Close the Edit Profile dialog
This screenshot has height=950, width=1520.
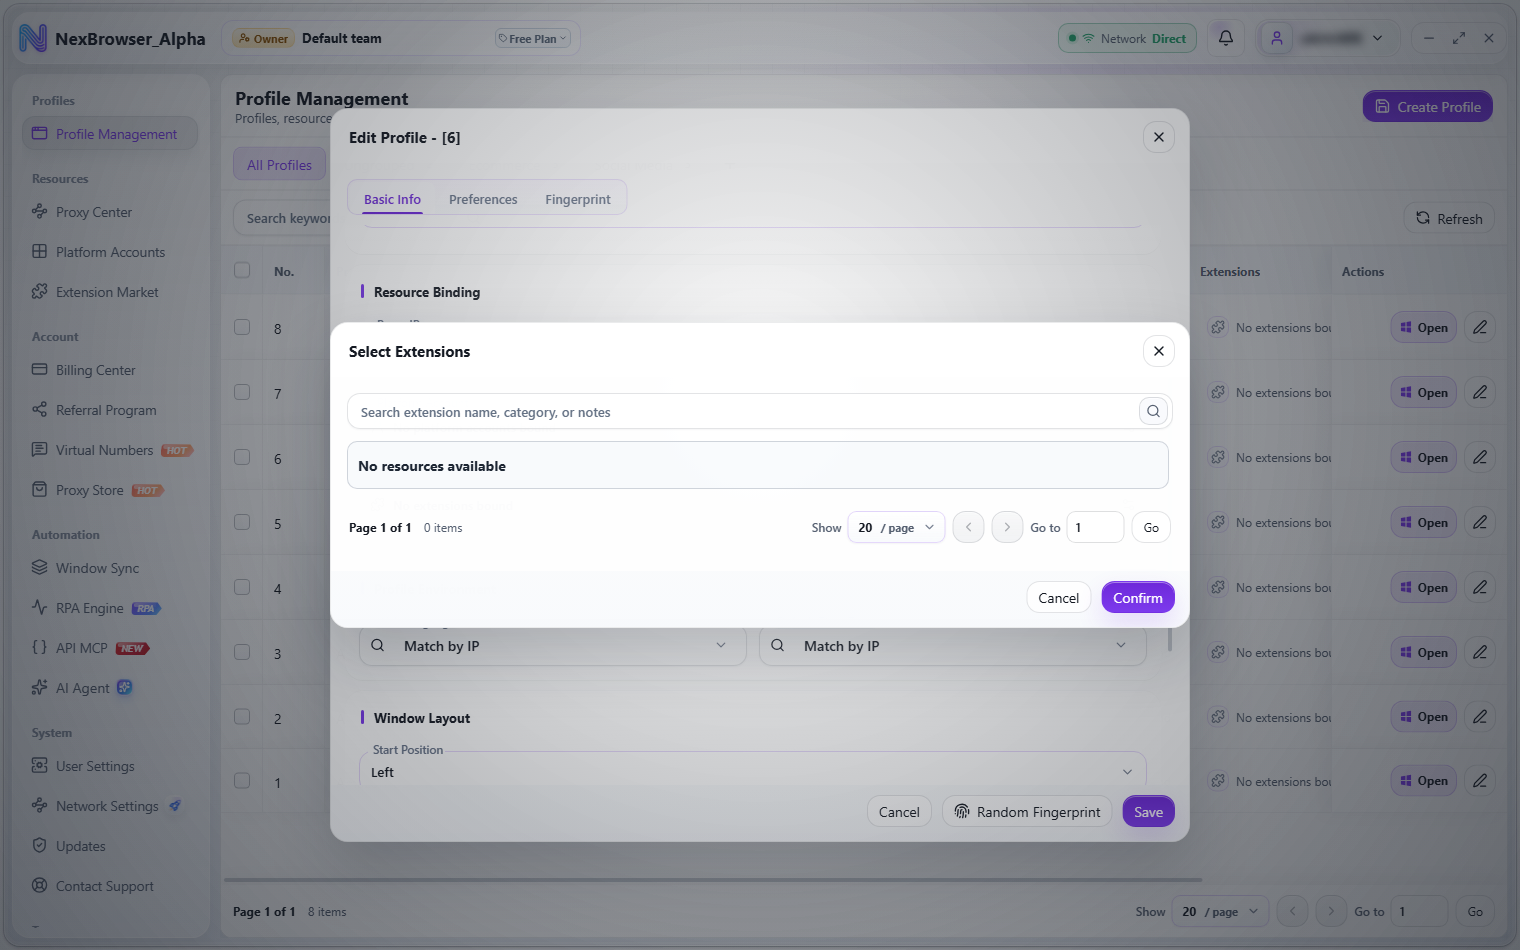coord(1158,137)
